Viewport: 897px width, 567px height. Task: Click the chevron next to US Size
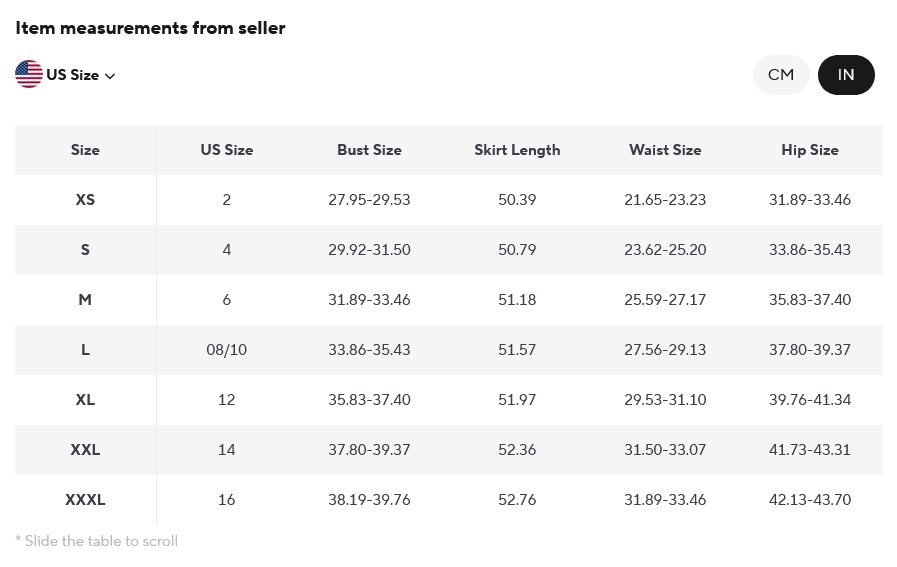(x=110, y=76)
